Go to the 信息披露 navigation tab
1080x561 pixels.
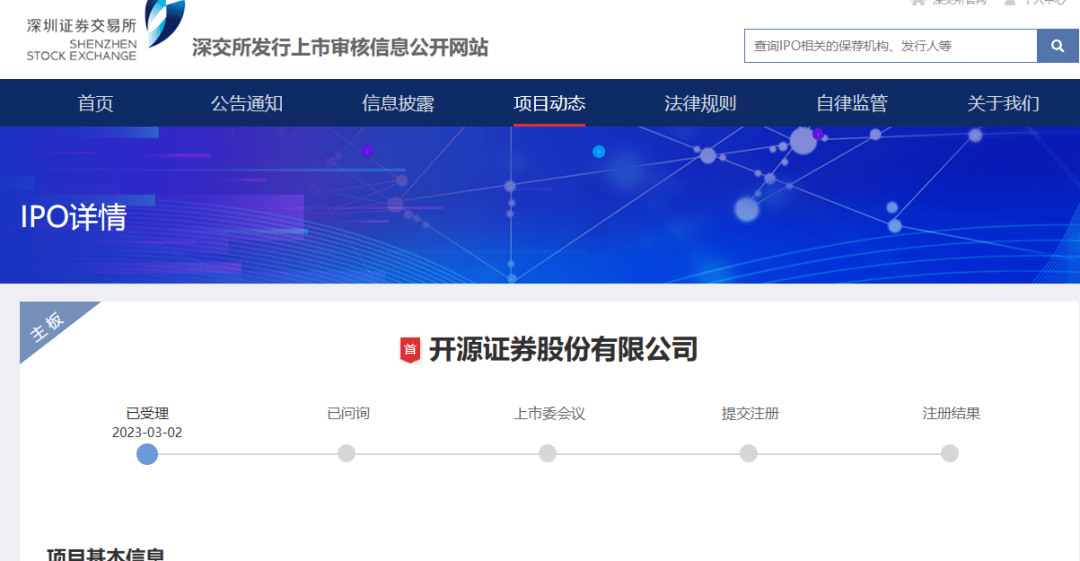point(398,104)
